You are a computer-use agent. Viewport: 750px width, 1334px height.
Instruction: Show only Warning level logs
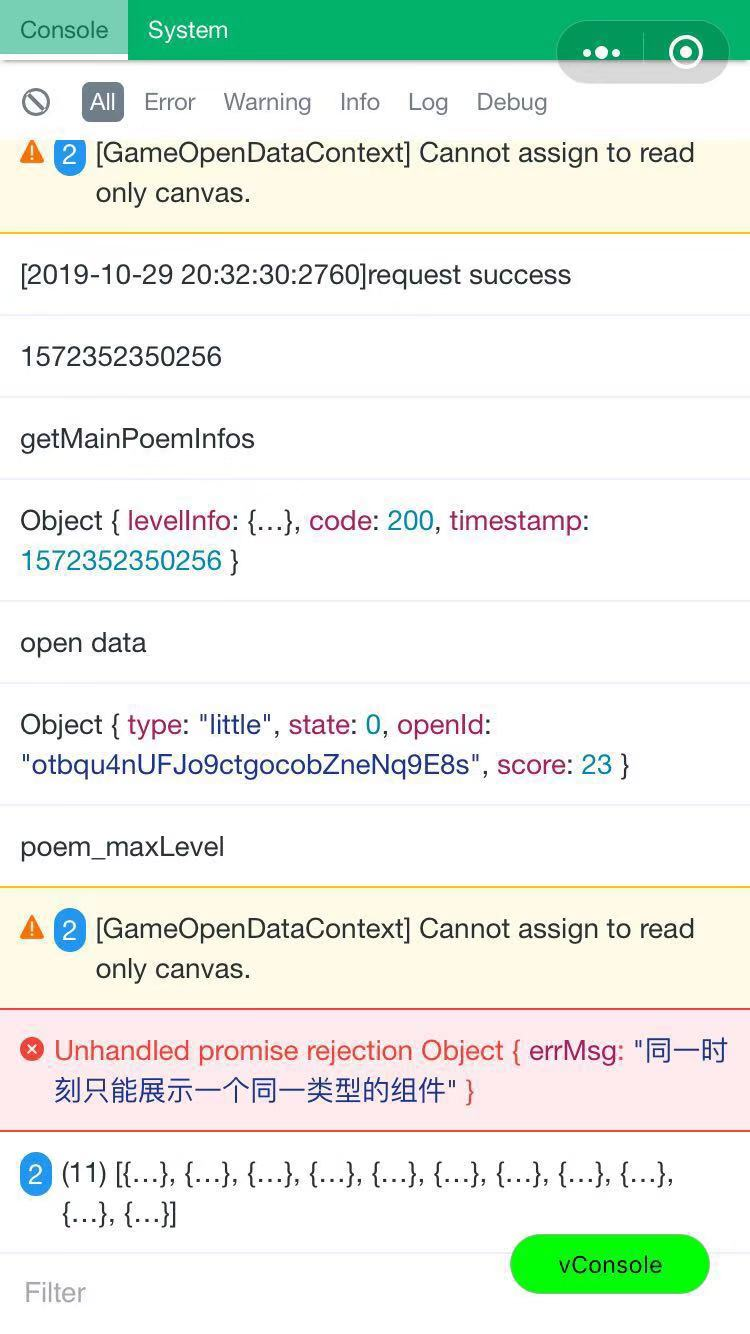[x=267, y=102]
